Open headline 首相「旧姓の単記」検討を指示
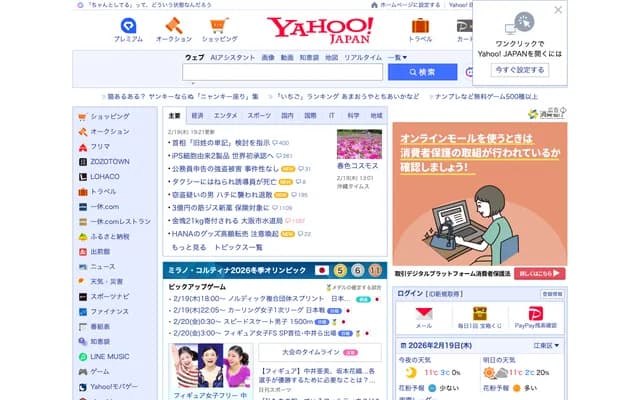Screen dimensions: 640x400 [x=221, y=143]
